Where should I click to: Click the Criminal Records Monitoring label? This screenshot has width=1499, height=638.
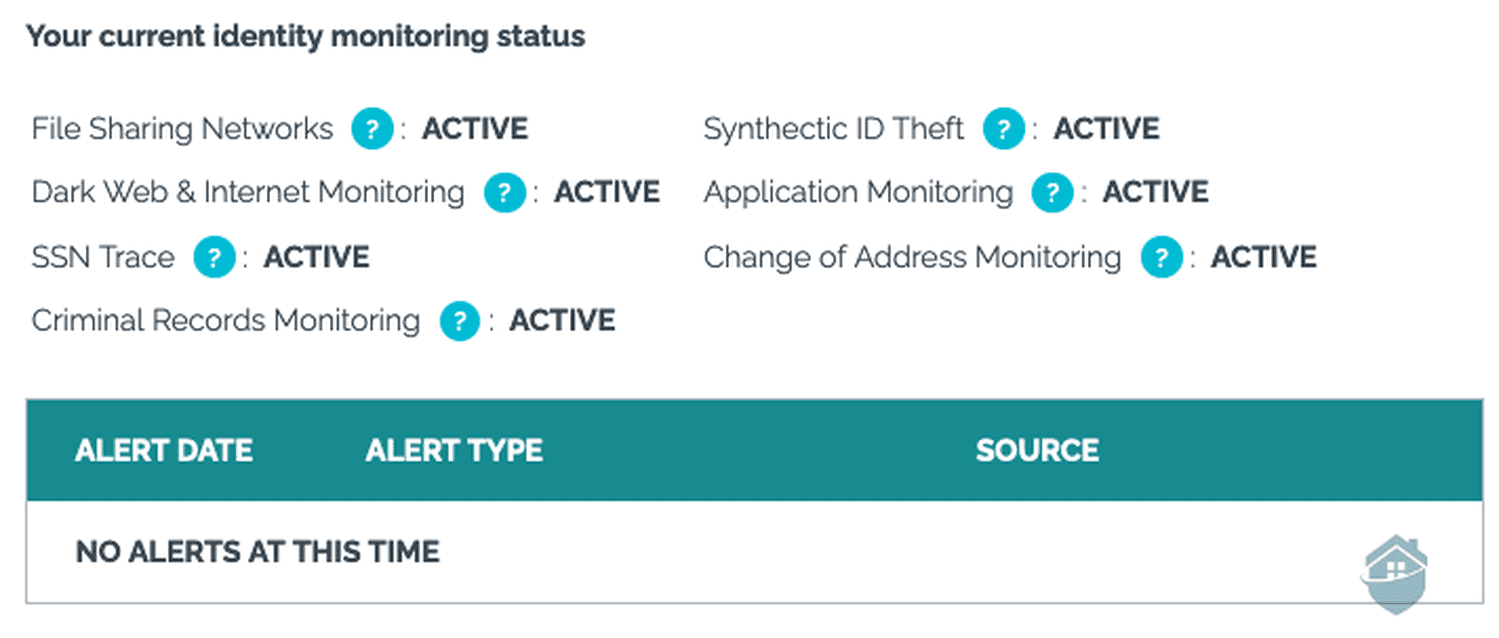tap(226, 321)
